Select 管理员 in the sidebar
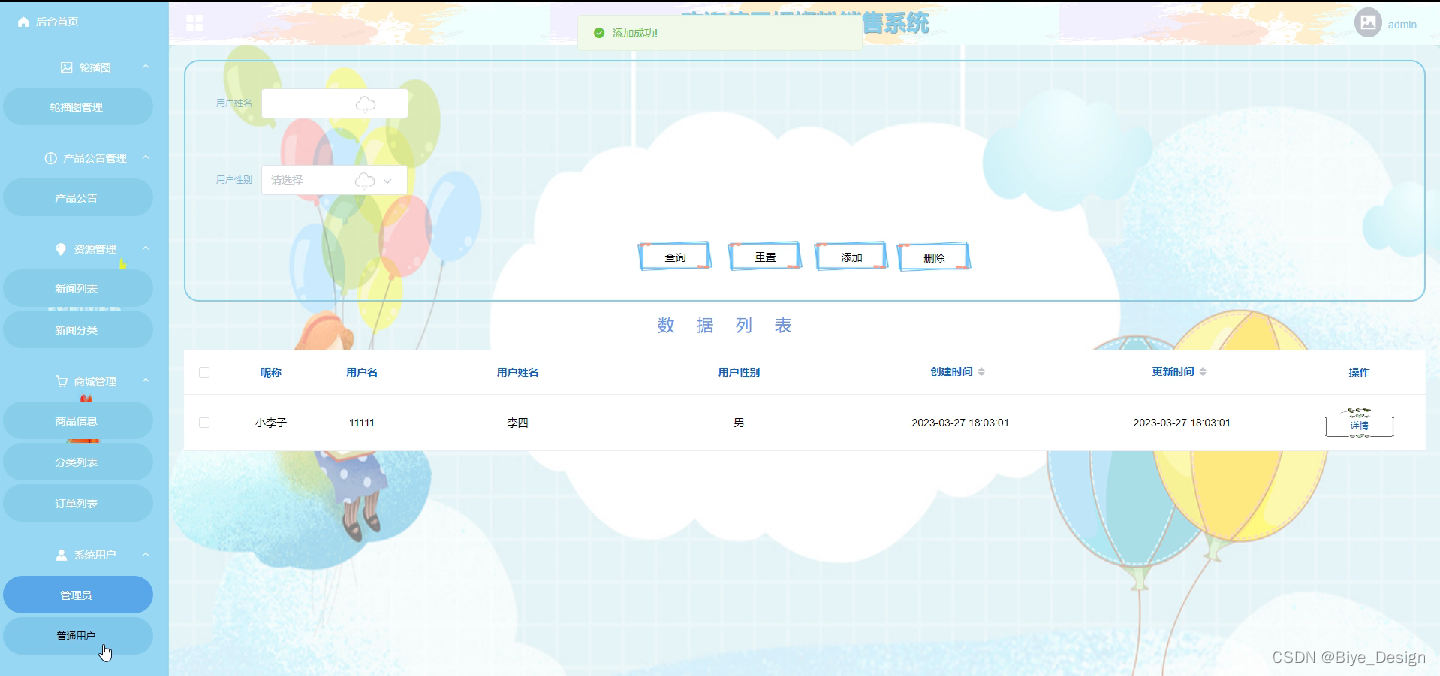Screen dimensions: 1440x676 (78, 595)
